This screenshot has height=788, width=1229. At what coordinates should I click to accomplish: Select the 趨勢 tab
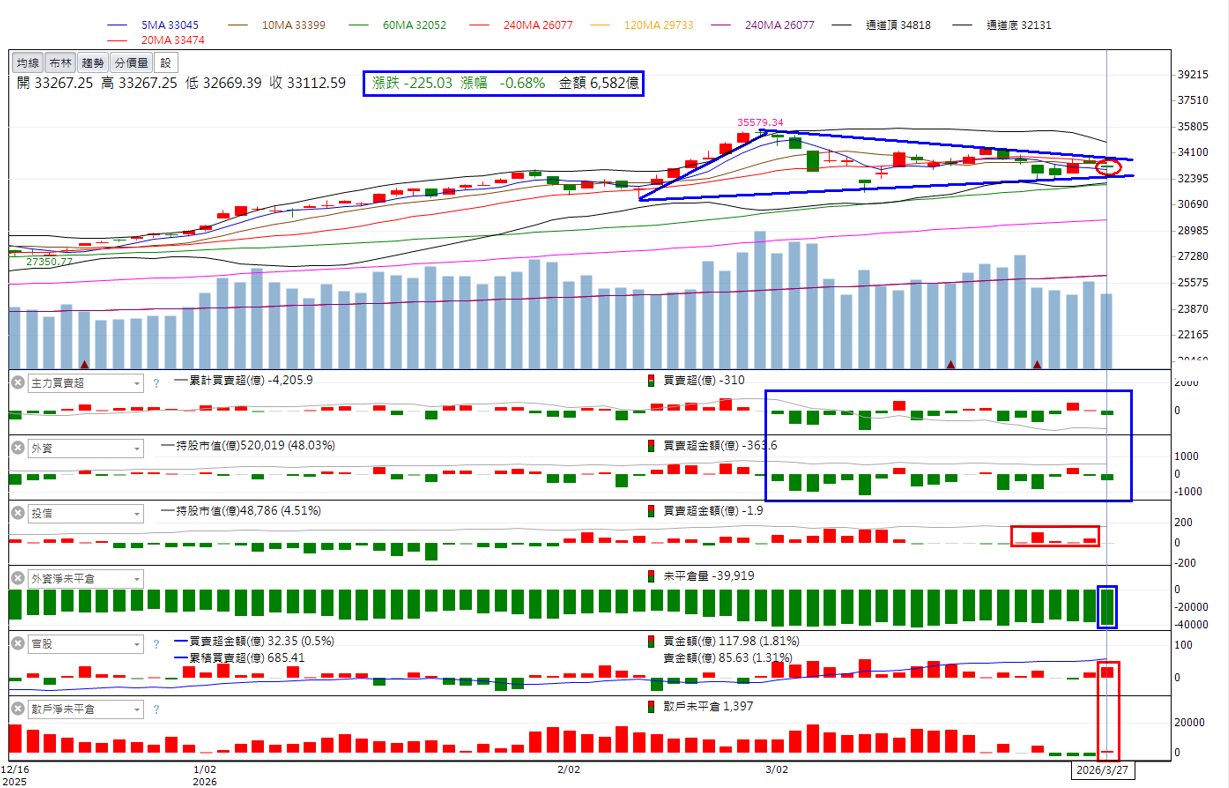tap(93, 63)
